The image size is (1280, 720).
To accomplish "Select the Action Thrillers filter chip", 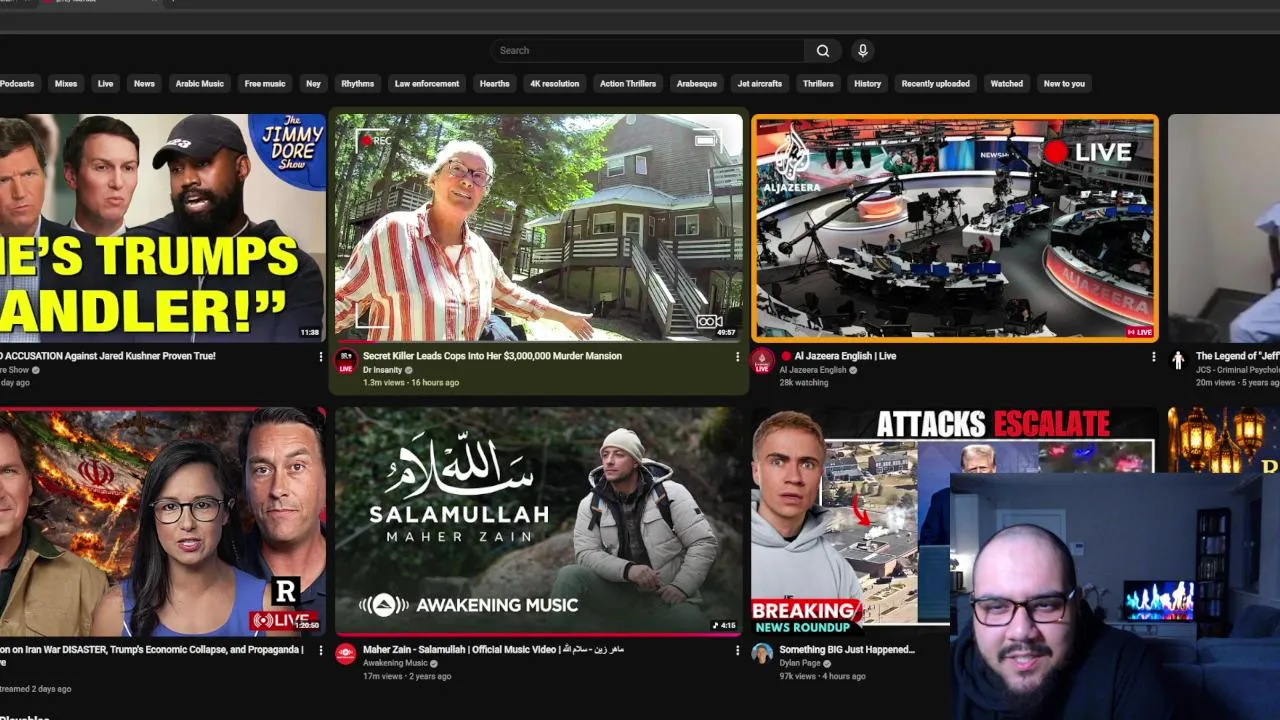I will [x=628, y=84].
